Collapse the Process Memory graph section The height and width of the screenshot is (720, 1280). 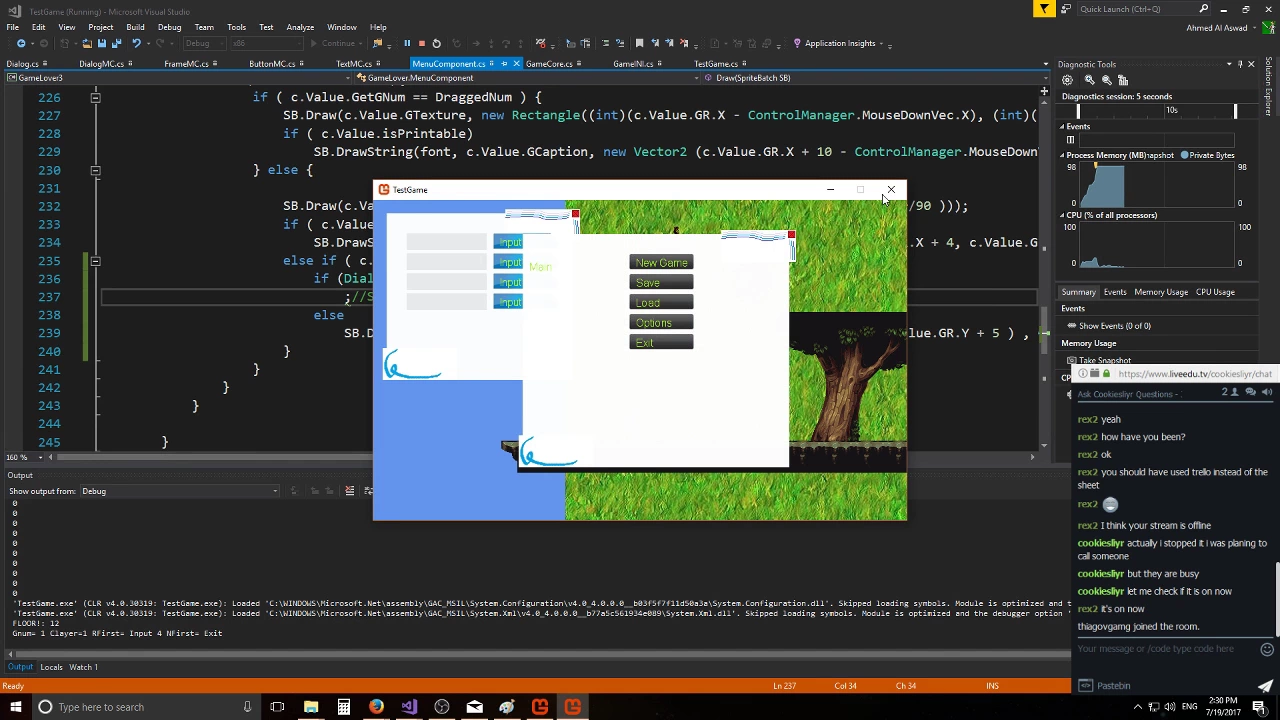[1063, 155]
